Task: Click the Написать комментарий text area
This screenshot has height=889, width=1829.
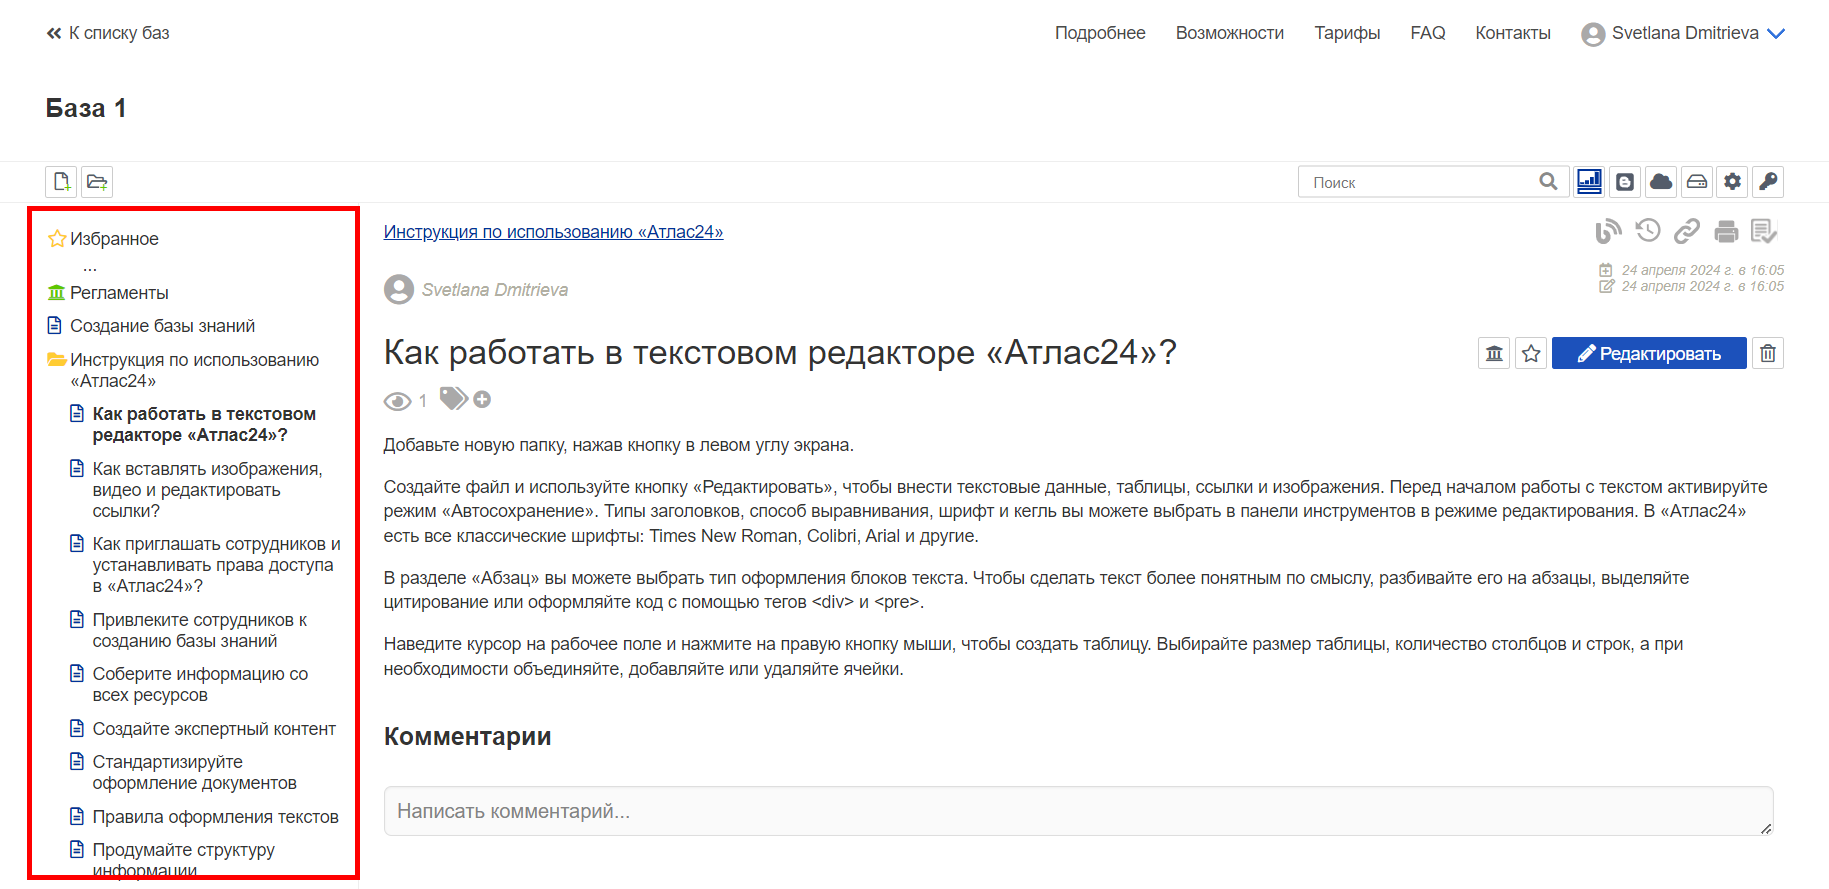Action: pyautogui.click(x=1078, y=811)
